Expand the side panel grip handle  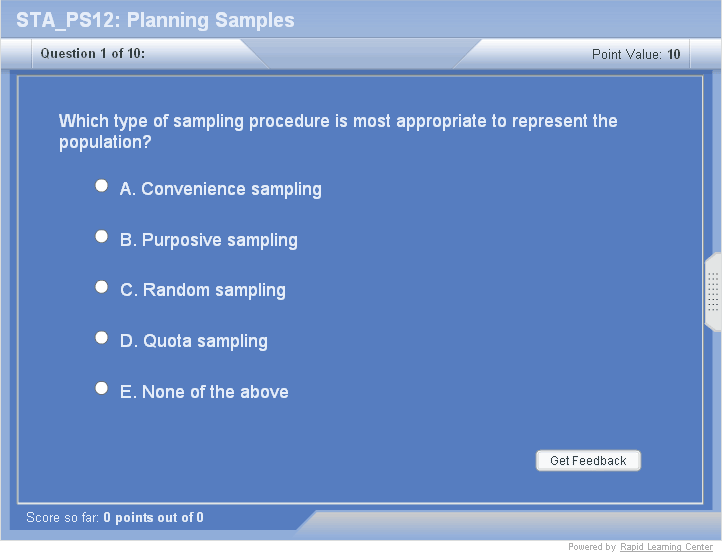tap(713, 292)
